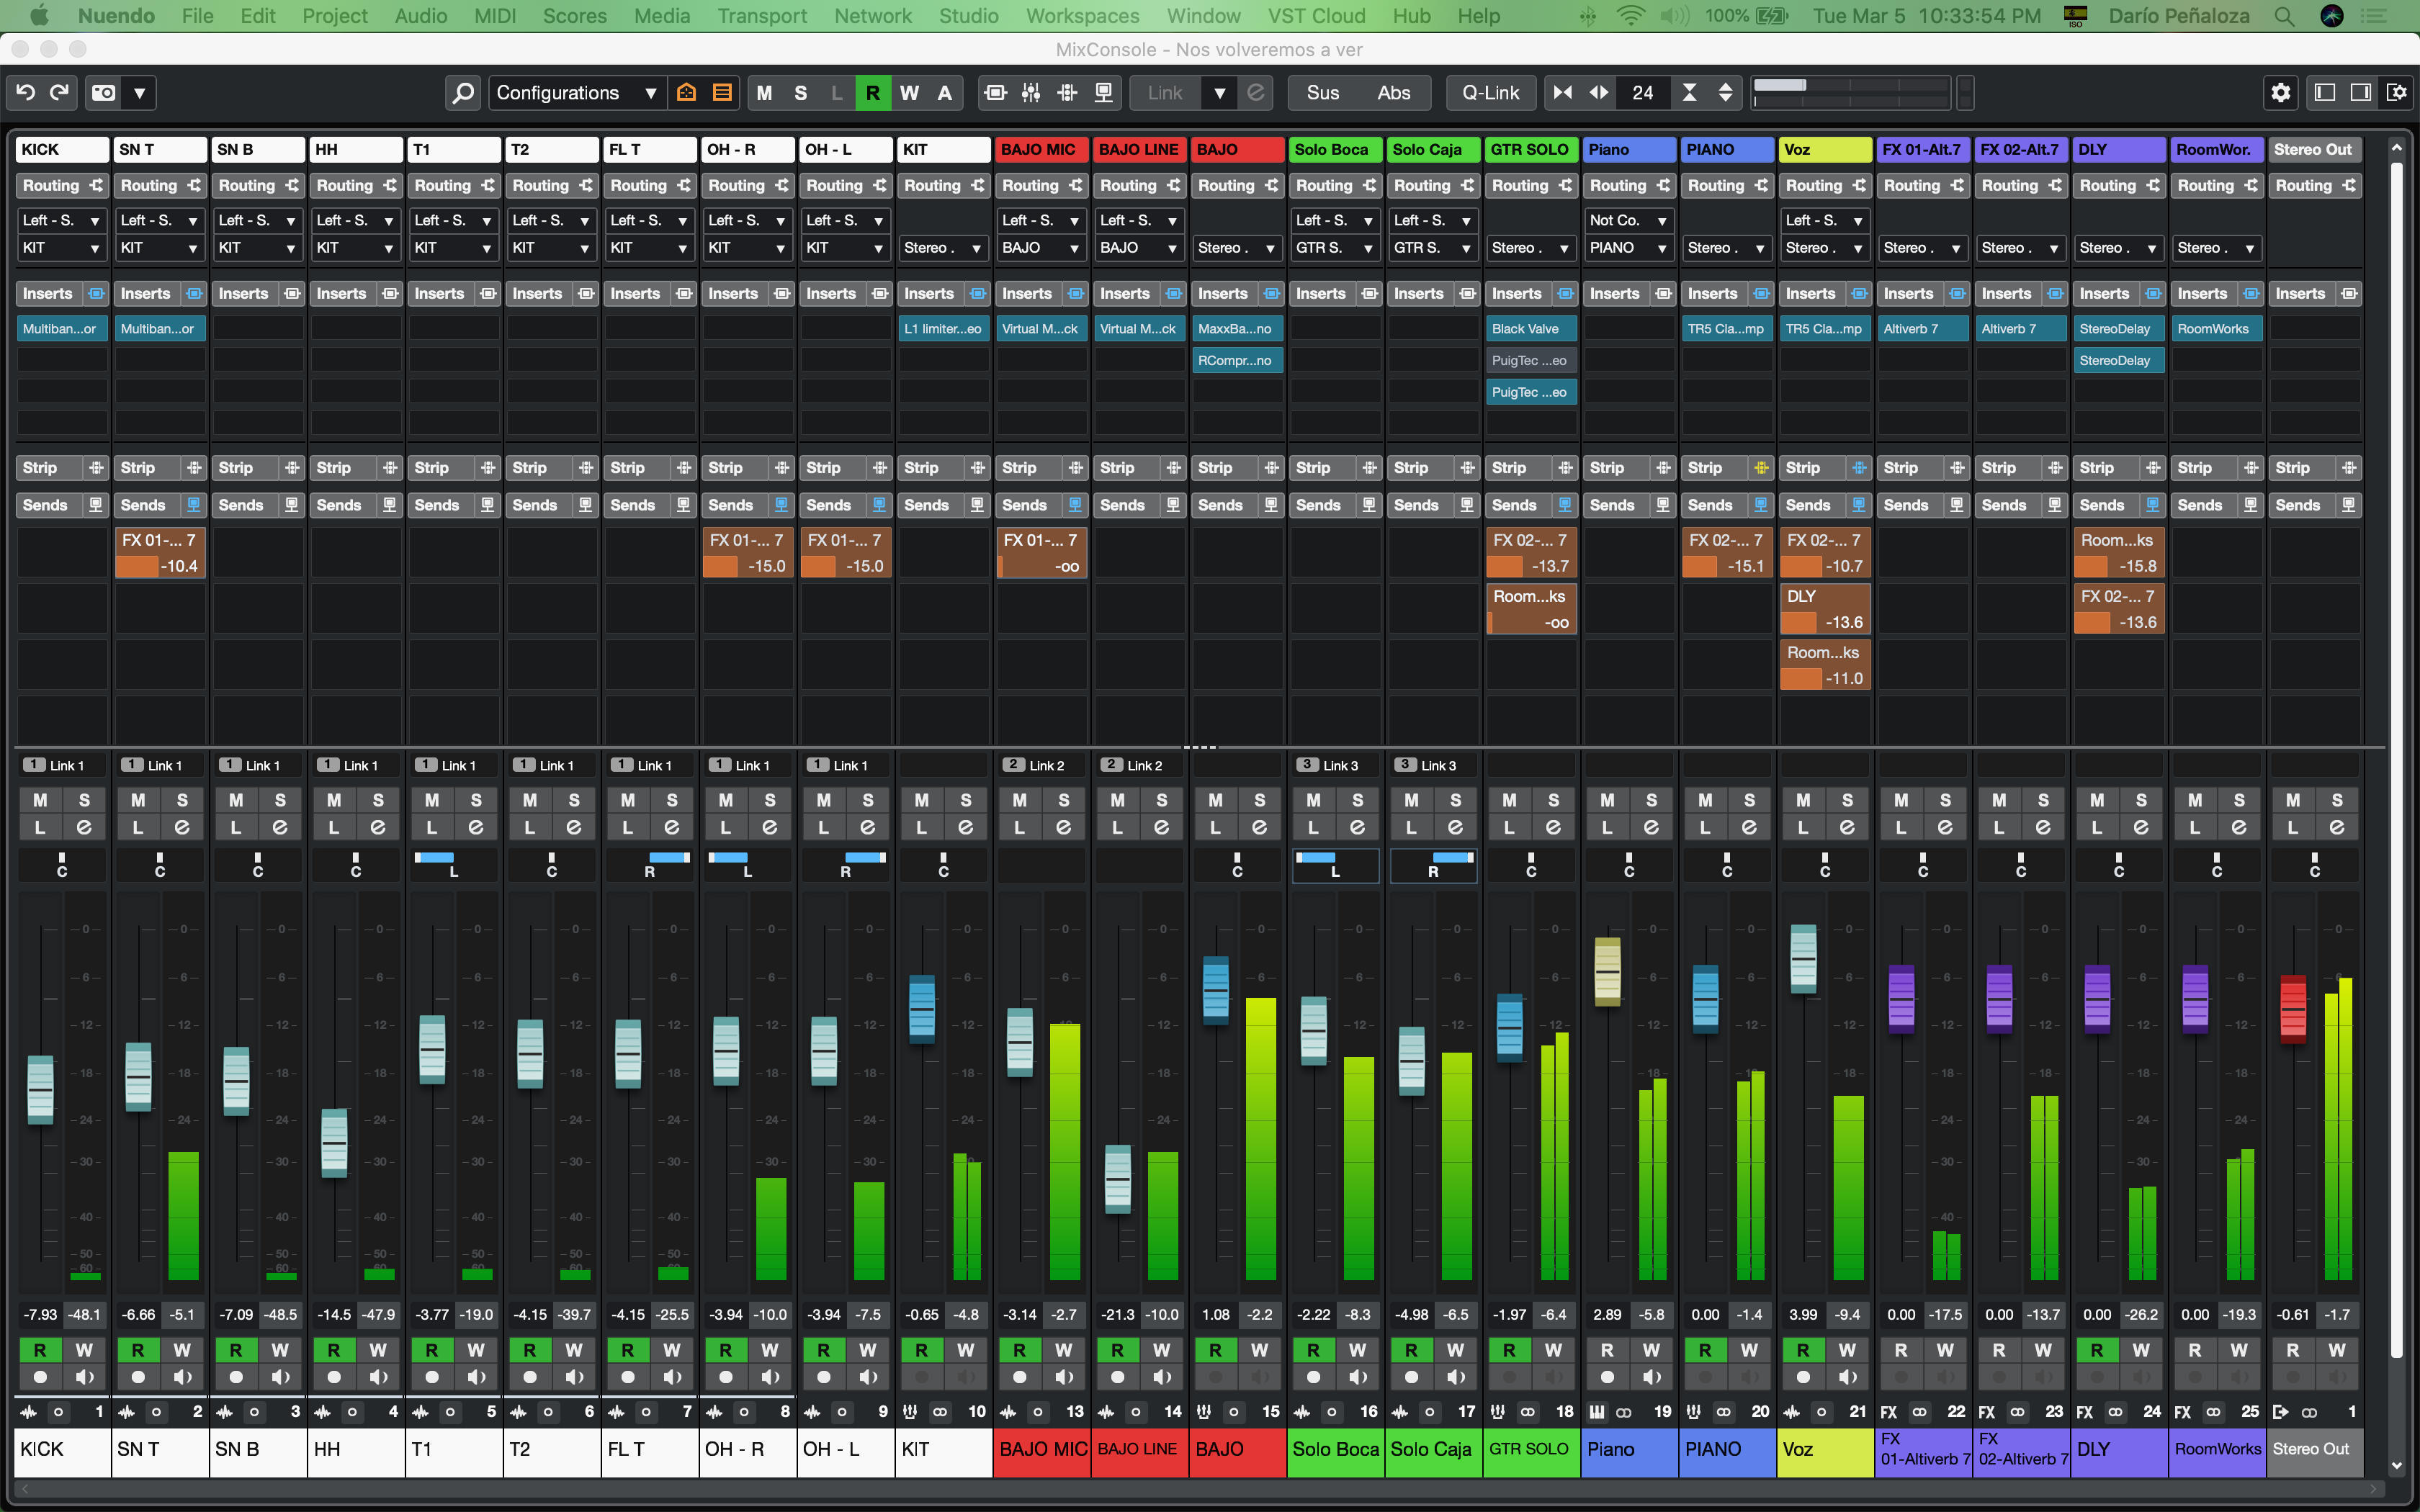The width and height of the screenshot is (2420, 1512).
Task: Click the MixConsole snapshot camera icon
Action: [104, 93]
